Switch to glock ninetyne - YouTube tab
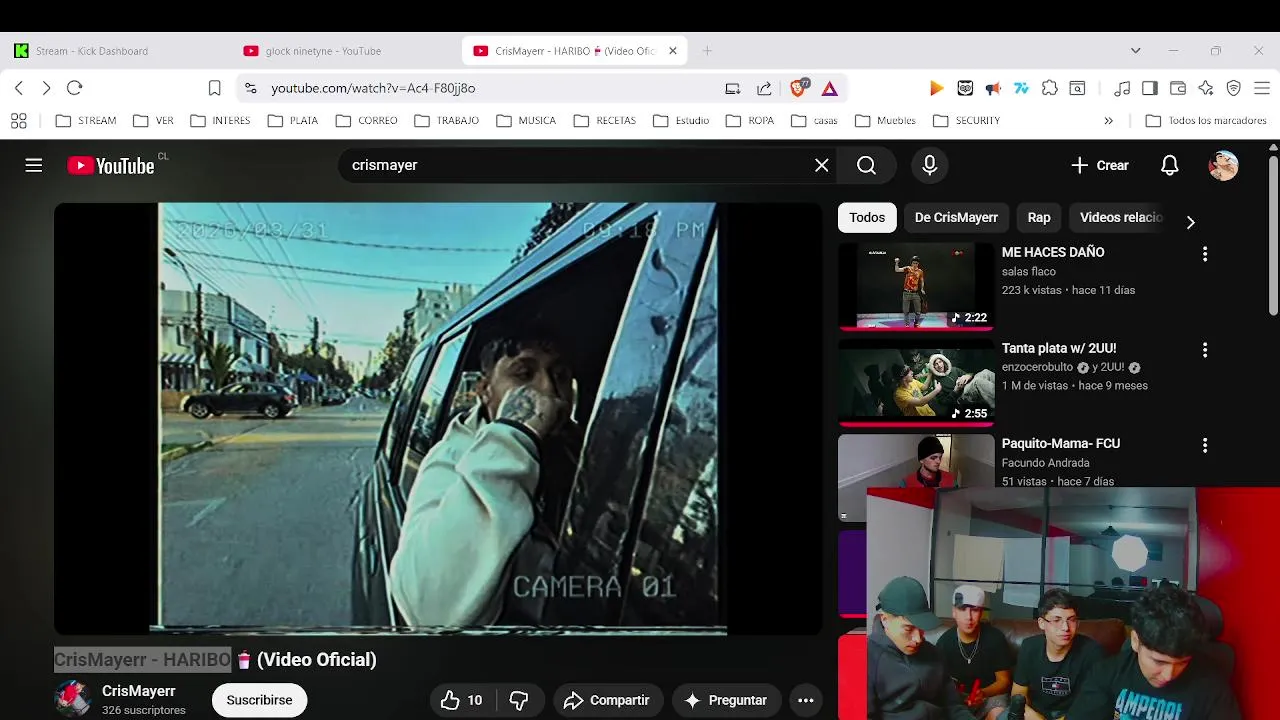 click(x=345, y=51)
